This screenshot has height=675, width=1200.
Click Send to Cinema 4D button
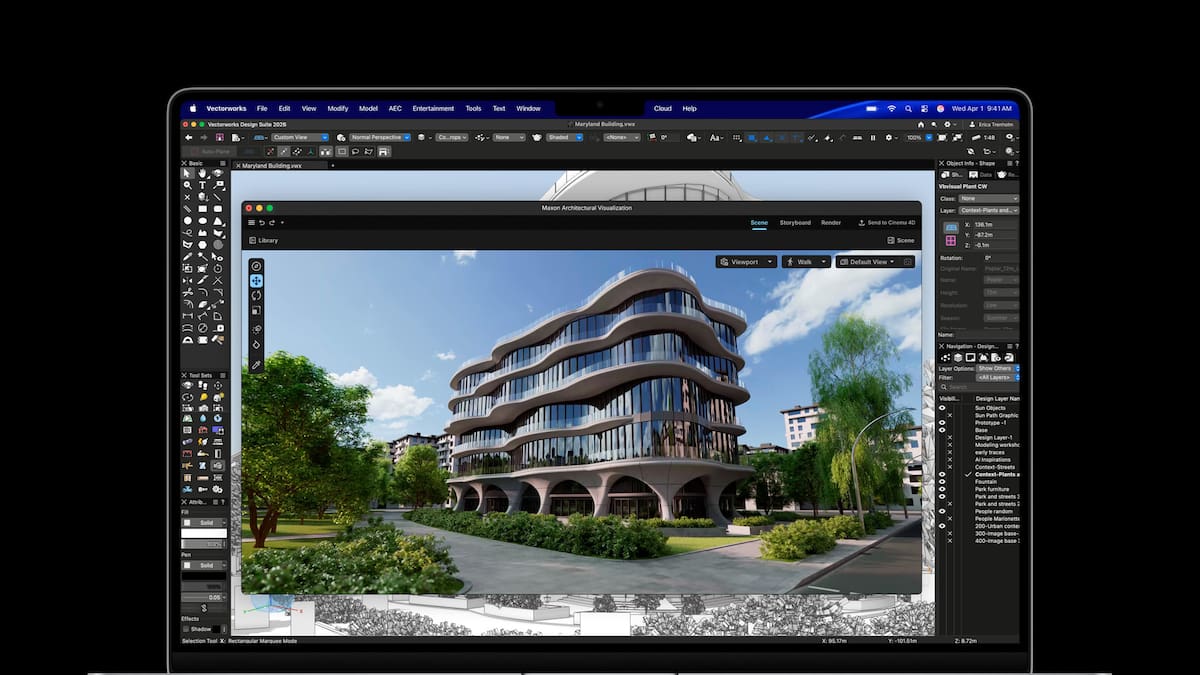pyautogui.click(x=886, y=222)
